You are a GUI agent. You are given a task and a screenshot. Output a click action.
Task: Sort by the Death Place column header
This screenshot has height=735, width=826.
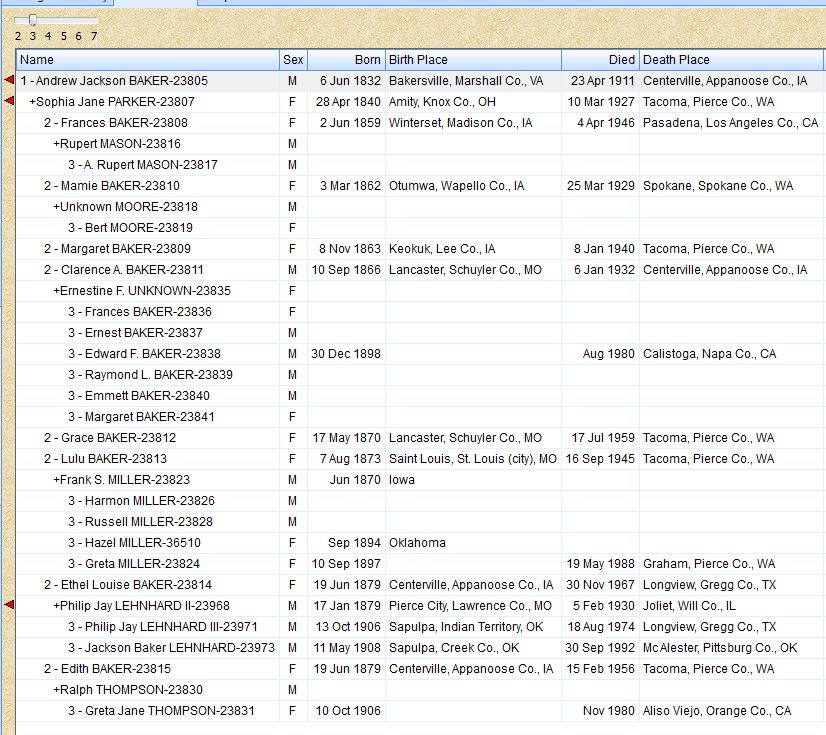731,60
